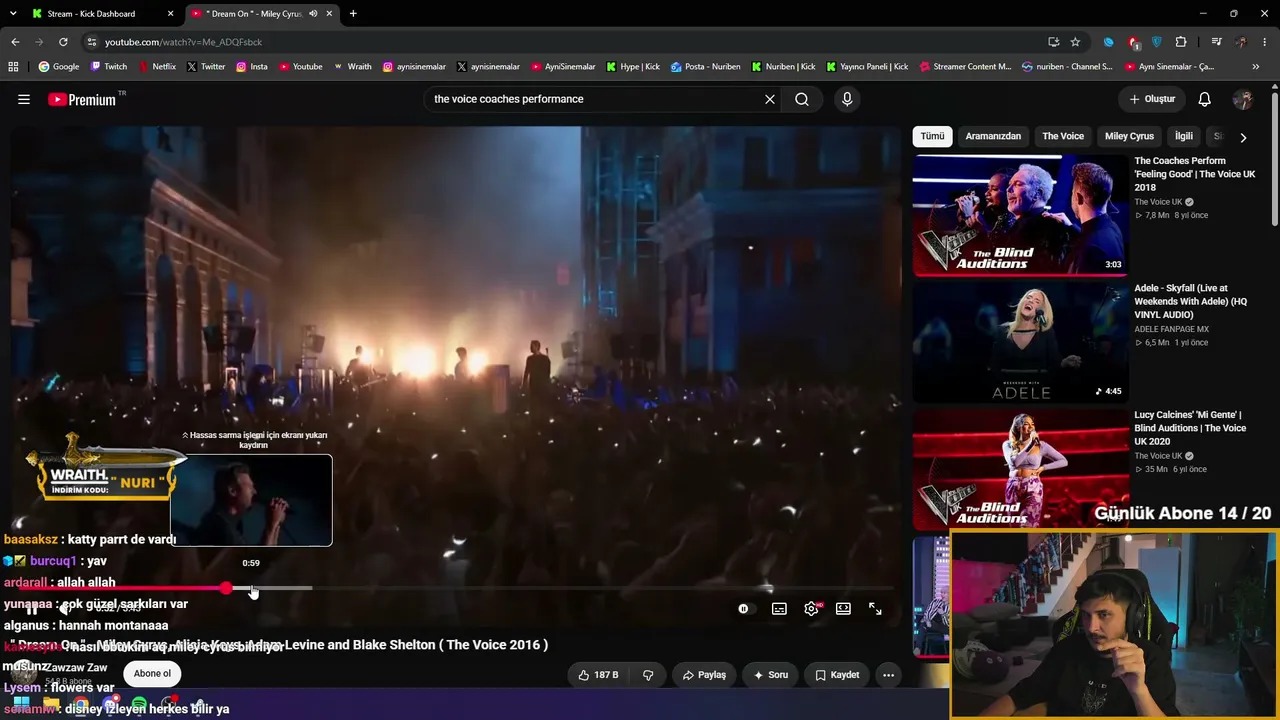Viewport: 1280px width, 720px height.
Task: Open YouTube notifications bell
Action: click(1205, 99)
